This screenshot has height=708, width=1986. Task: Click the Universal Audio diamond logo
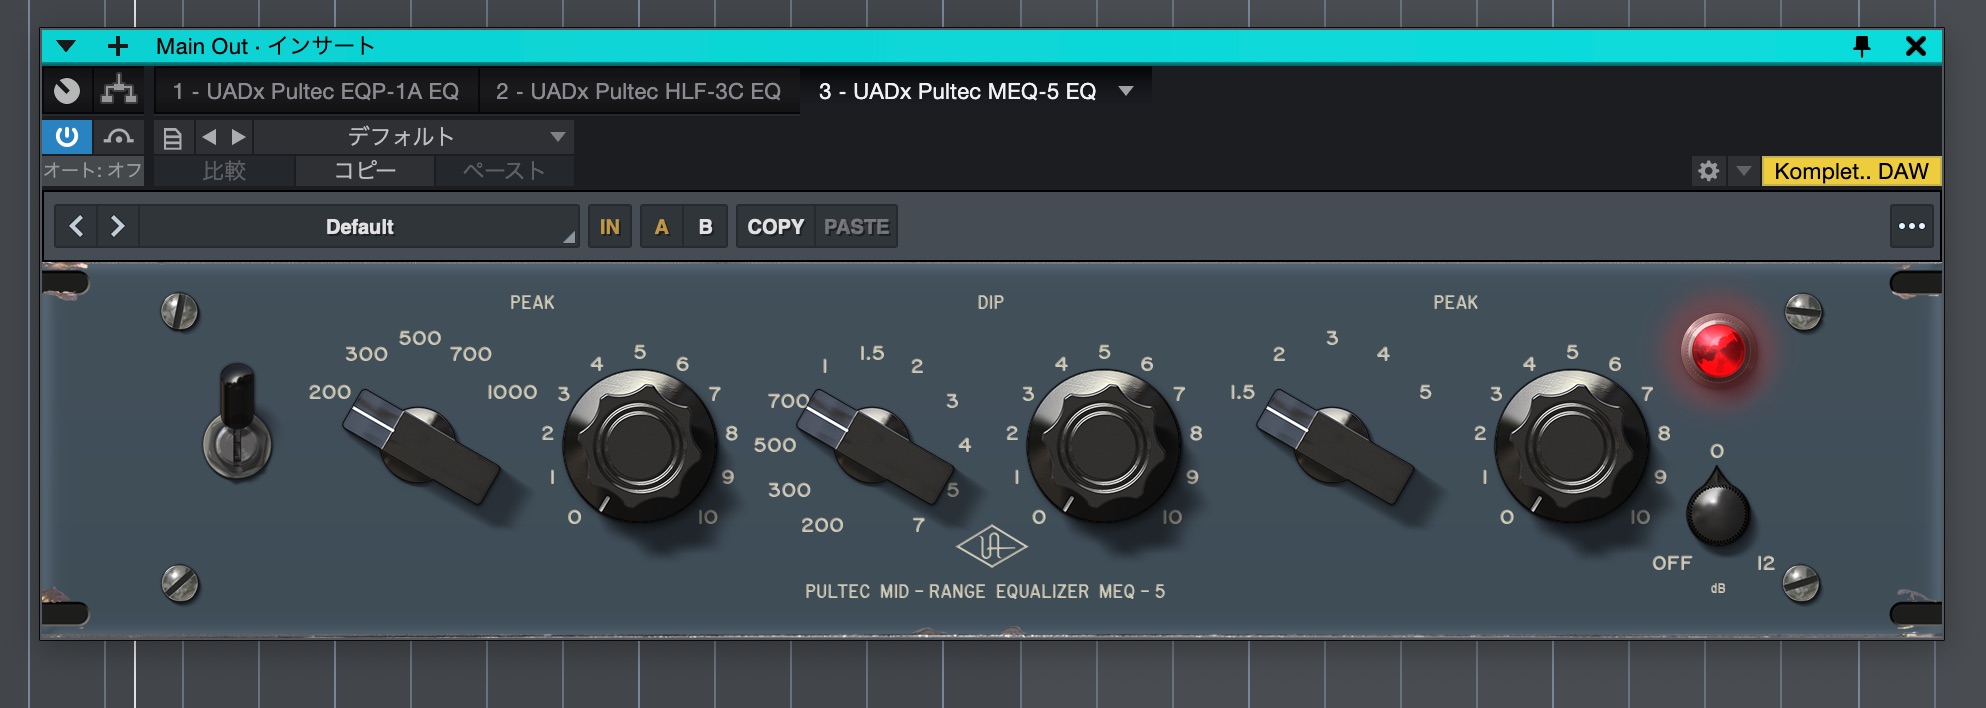[x=991, y=546]
